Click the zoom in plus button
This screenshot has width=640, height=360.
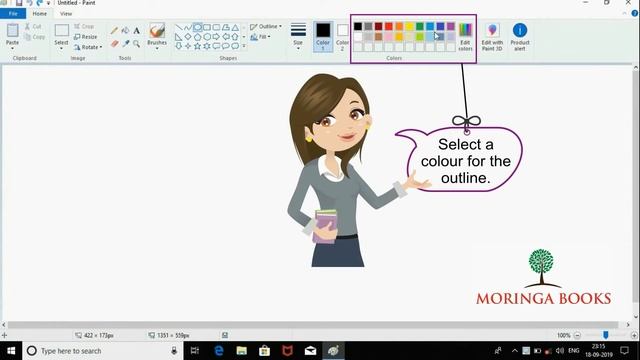pyautogui.click(x=634, y=335)
